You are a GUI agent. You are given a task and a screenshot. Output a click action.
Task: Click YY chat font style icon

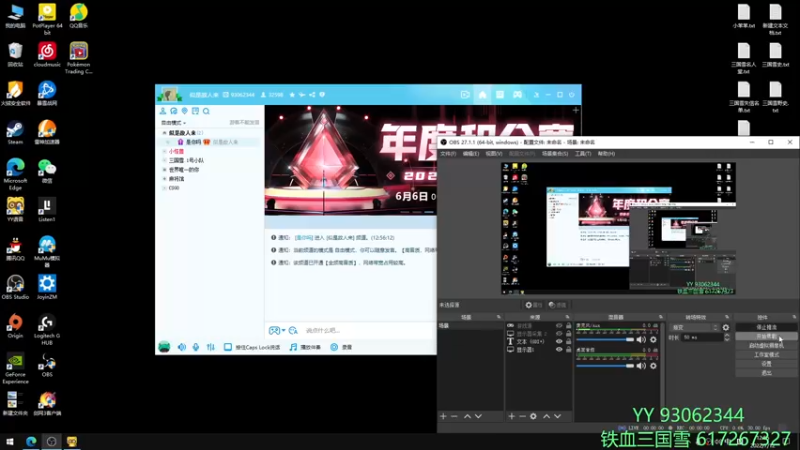[293, 331]
